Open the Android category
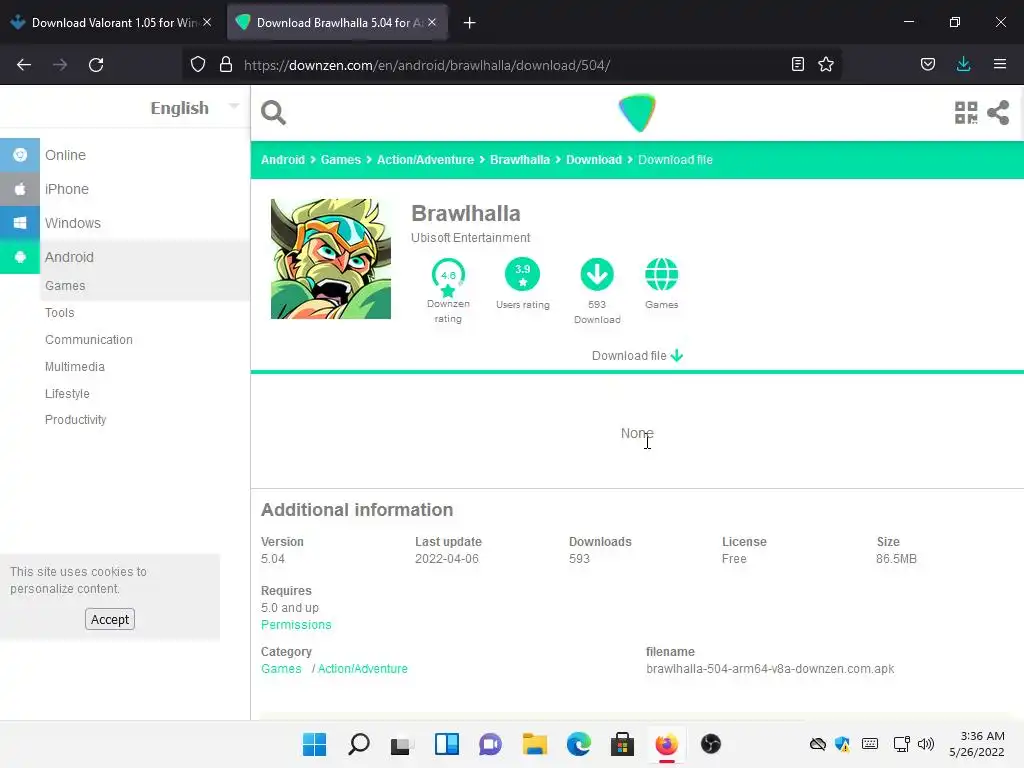This screenshot has width=1024, height=768. (69, 257)
